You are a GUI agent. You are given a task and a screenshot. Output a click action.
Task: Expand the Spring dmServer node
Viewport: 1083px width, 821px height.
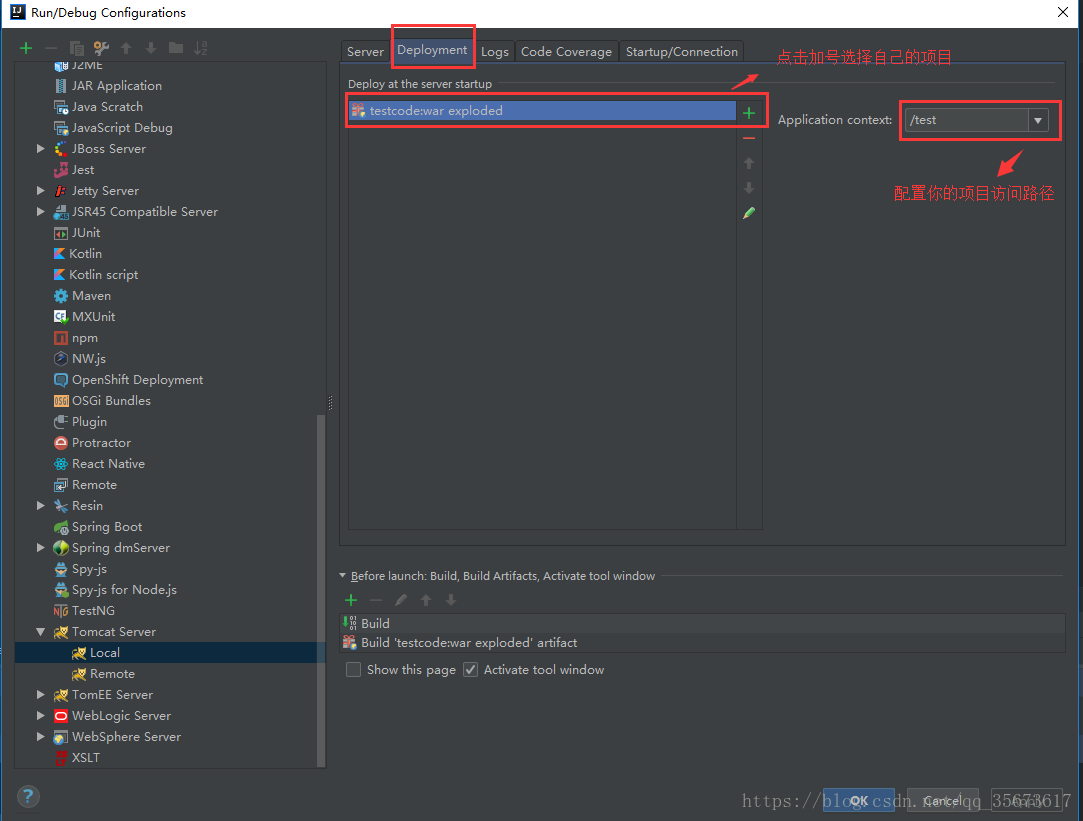point(40,548)
